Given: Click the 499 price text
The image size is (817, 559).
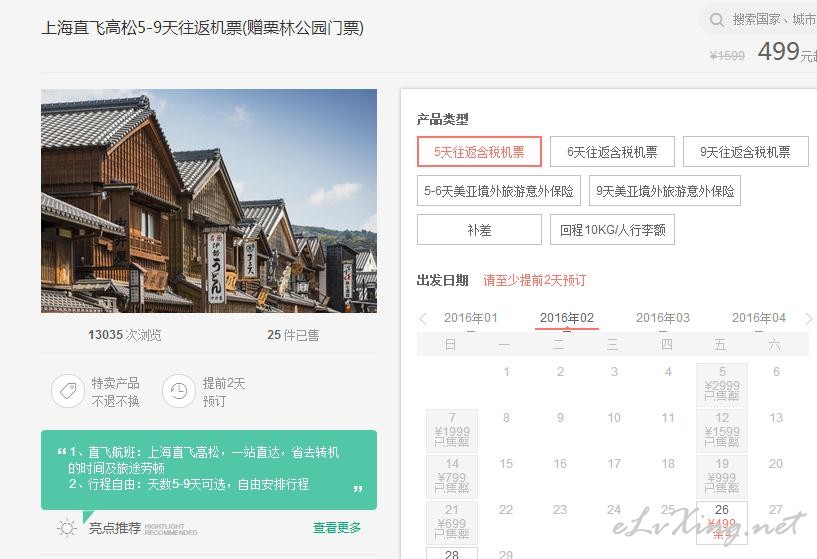Looking at the screenshot, I should coord(778,51).
